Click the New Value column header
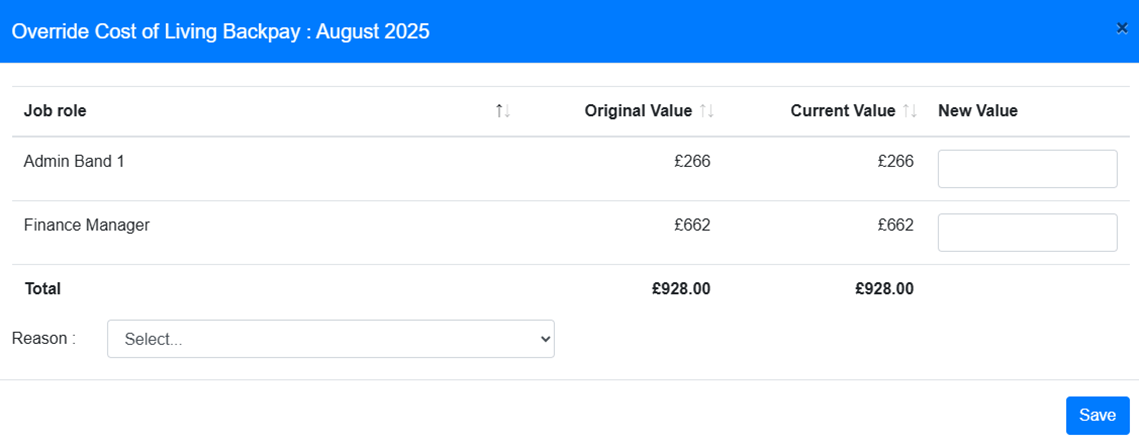The width and height of the screenshot is (1139, 443). [978, 111]
